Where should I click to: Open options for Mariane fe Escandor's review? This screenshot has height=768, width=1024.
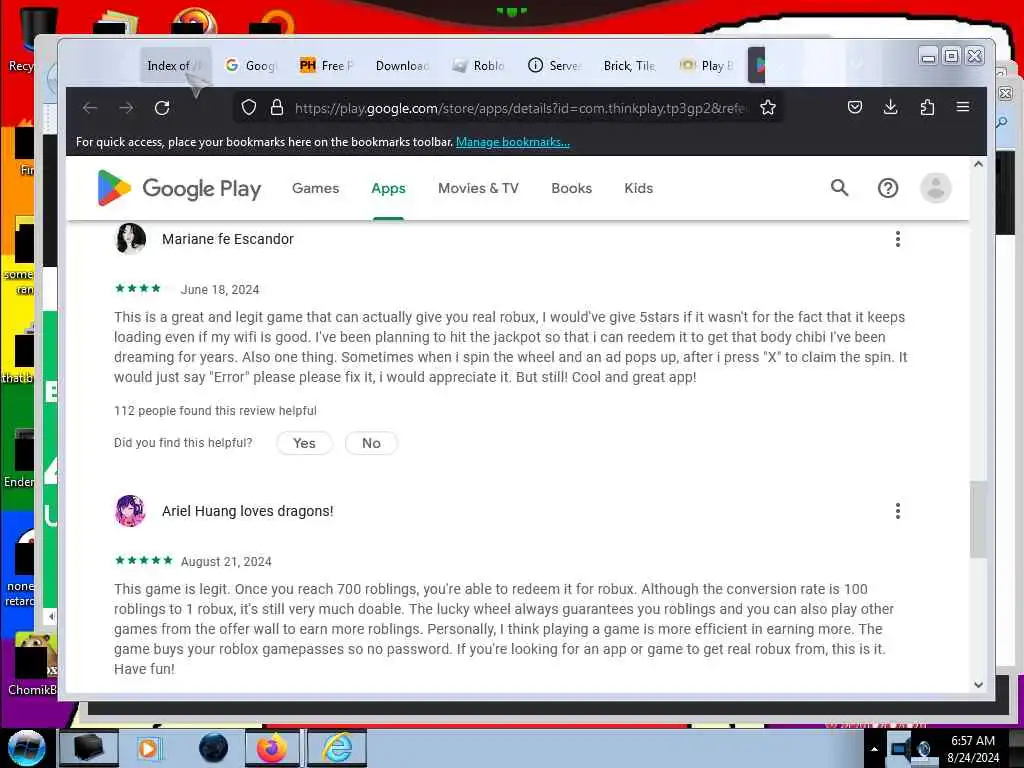[x=898, y=239]
